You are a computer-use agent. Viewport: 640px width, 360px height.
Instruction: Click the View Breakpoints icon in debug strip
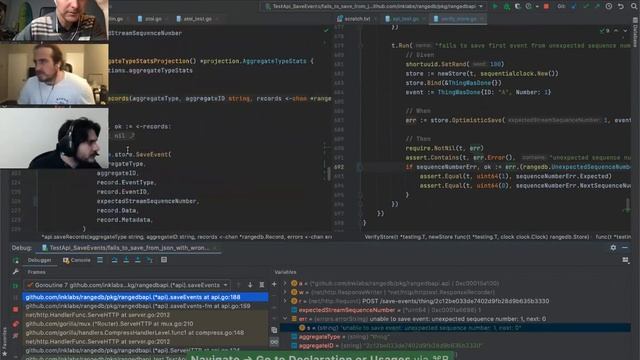pos(16,324)
